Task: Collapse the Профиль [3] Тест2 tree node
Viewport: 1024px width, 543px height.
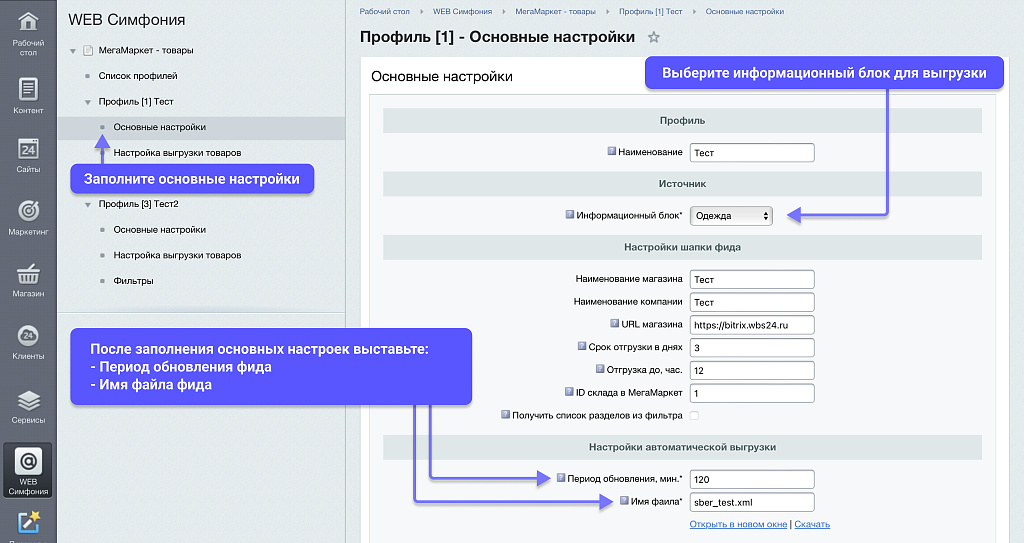Action: (87, 204)
